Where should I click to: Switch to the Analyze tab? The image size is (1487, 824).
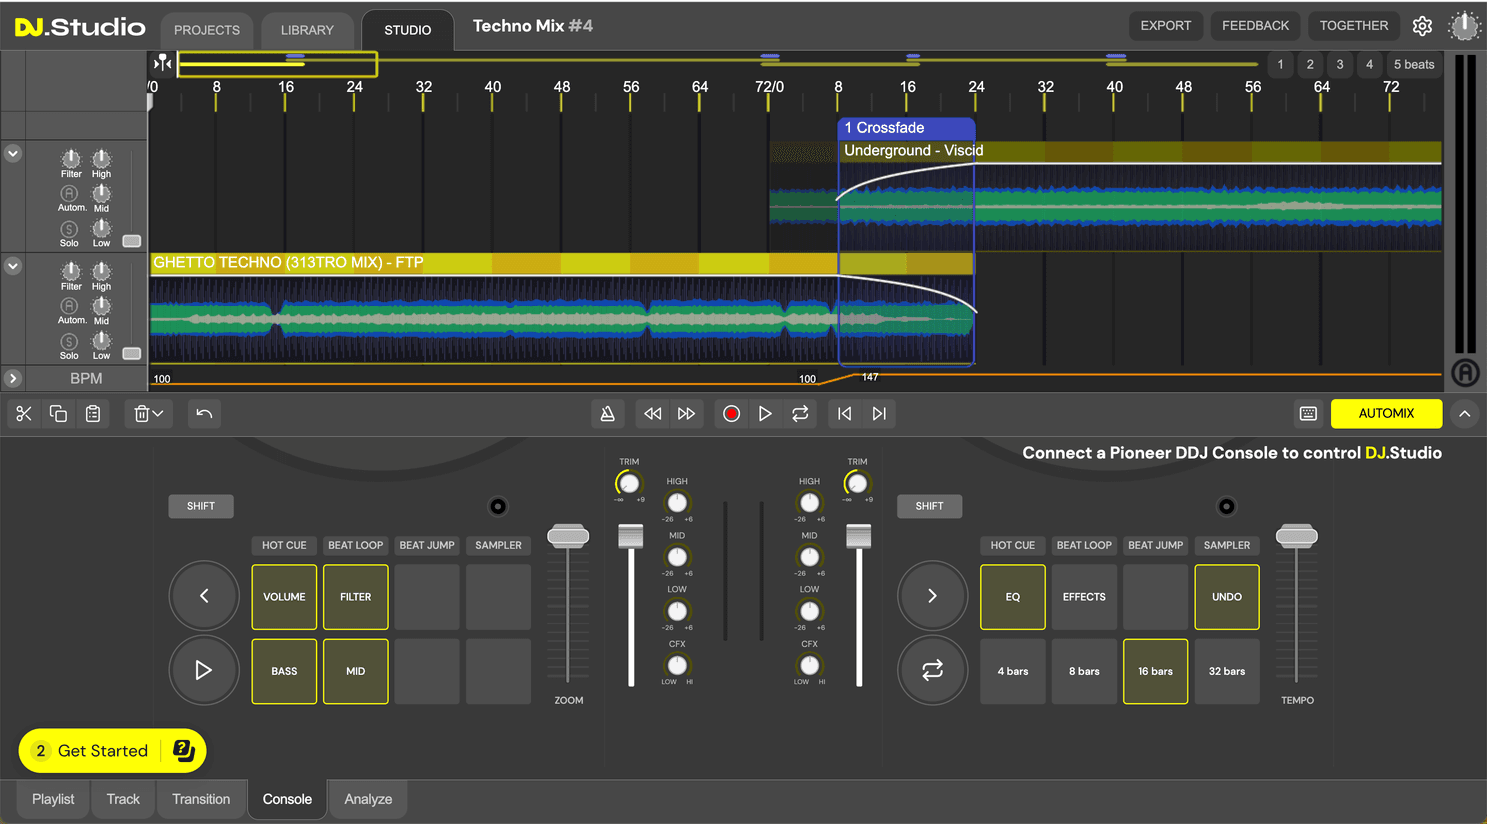pos(368,799)
